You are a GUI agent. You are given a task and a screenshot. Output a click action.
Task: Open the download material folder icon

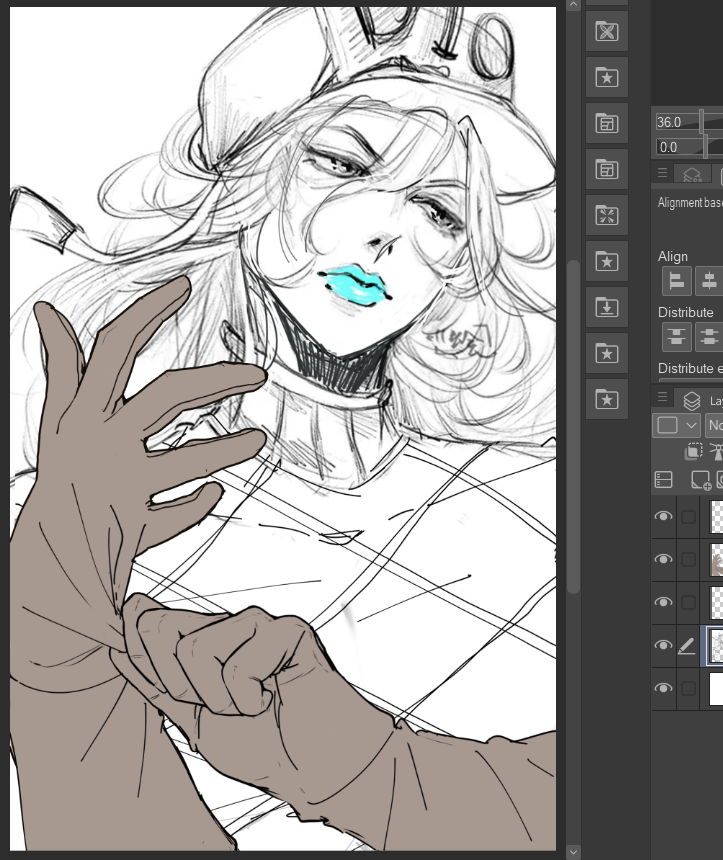[x=607, y=307]
